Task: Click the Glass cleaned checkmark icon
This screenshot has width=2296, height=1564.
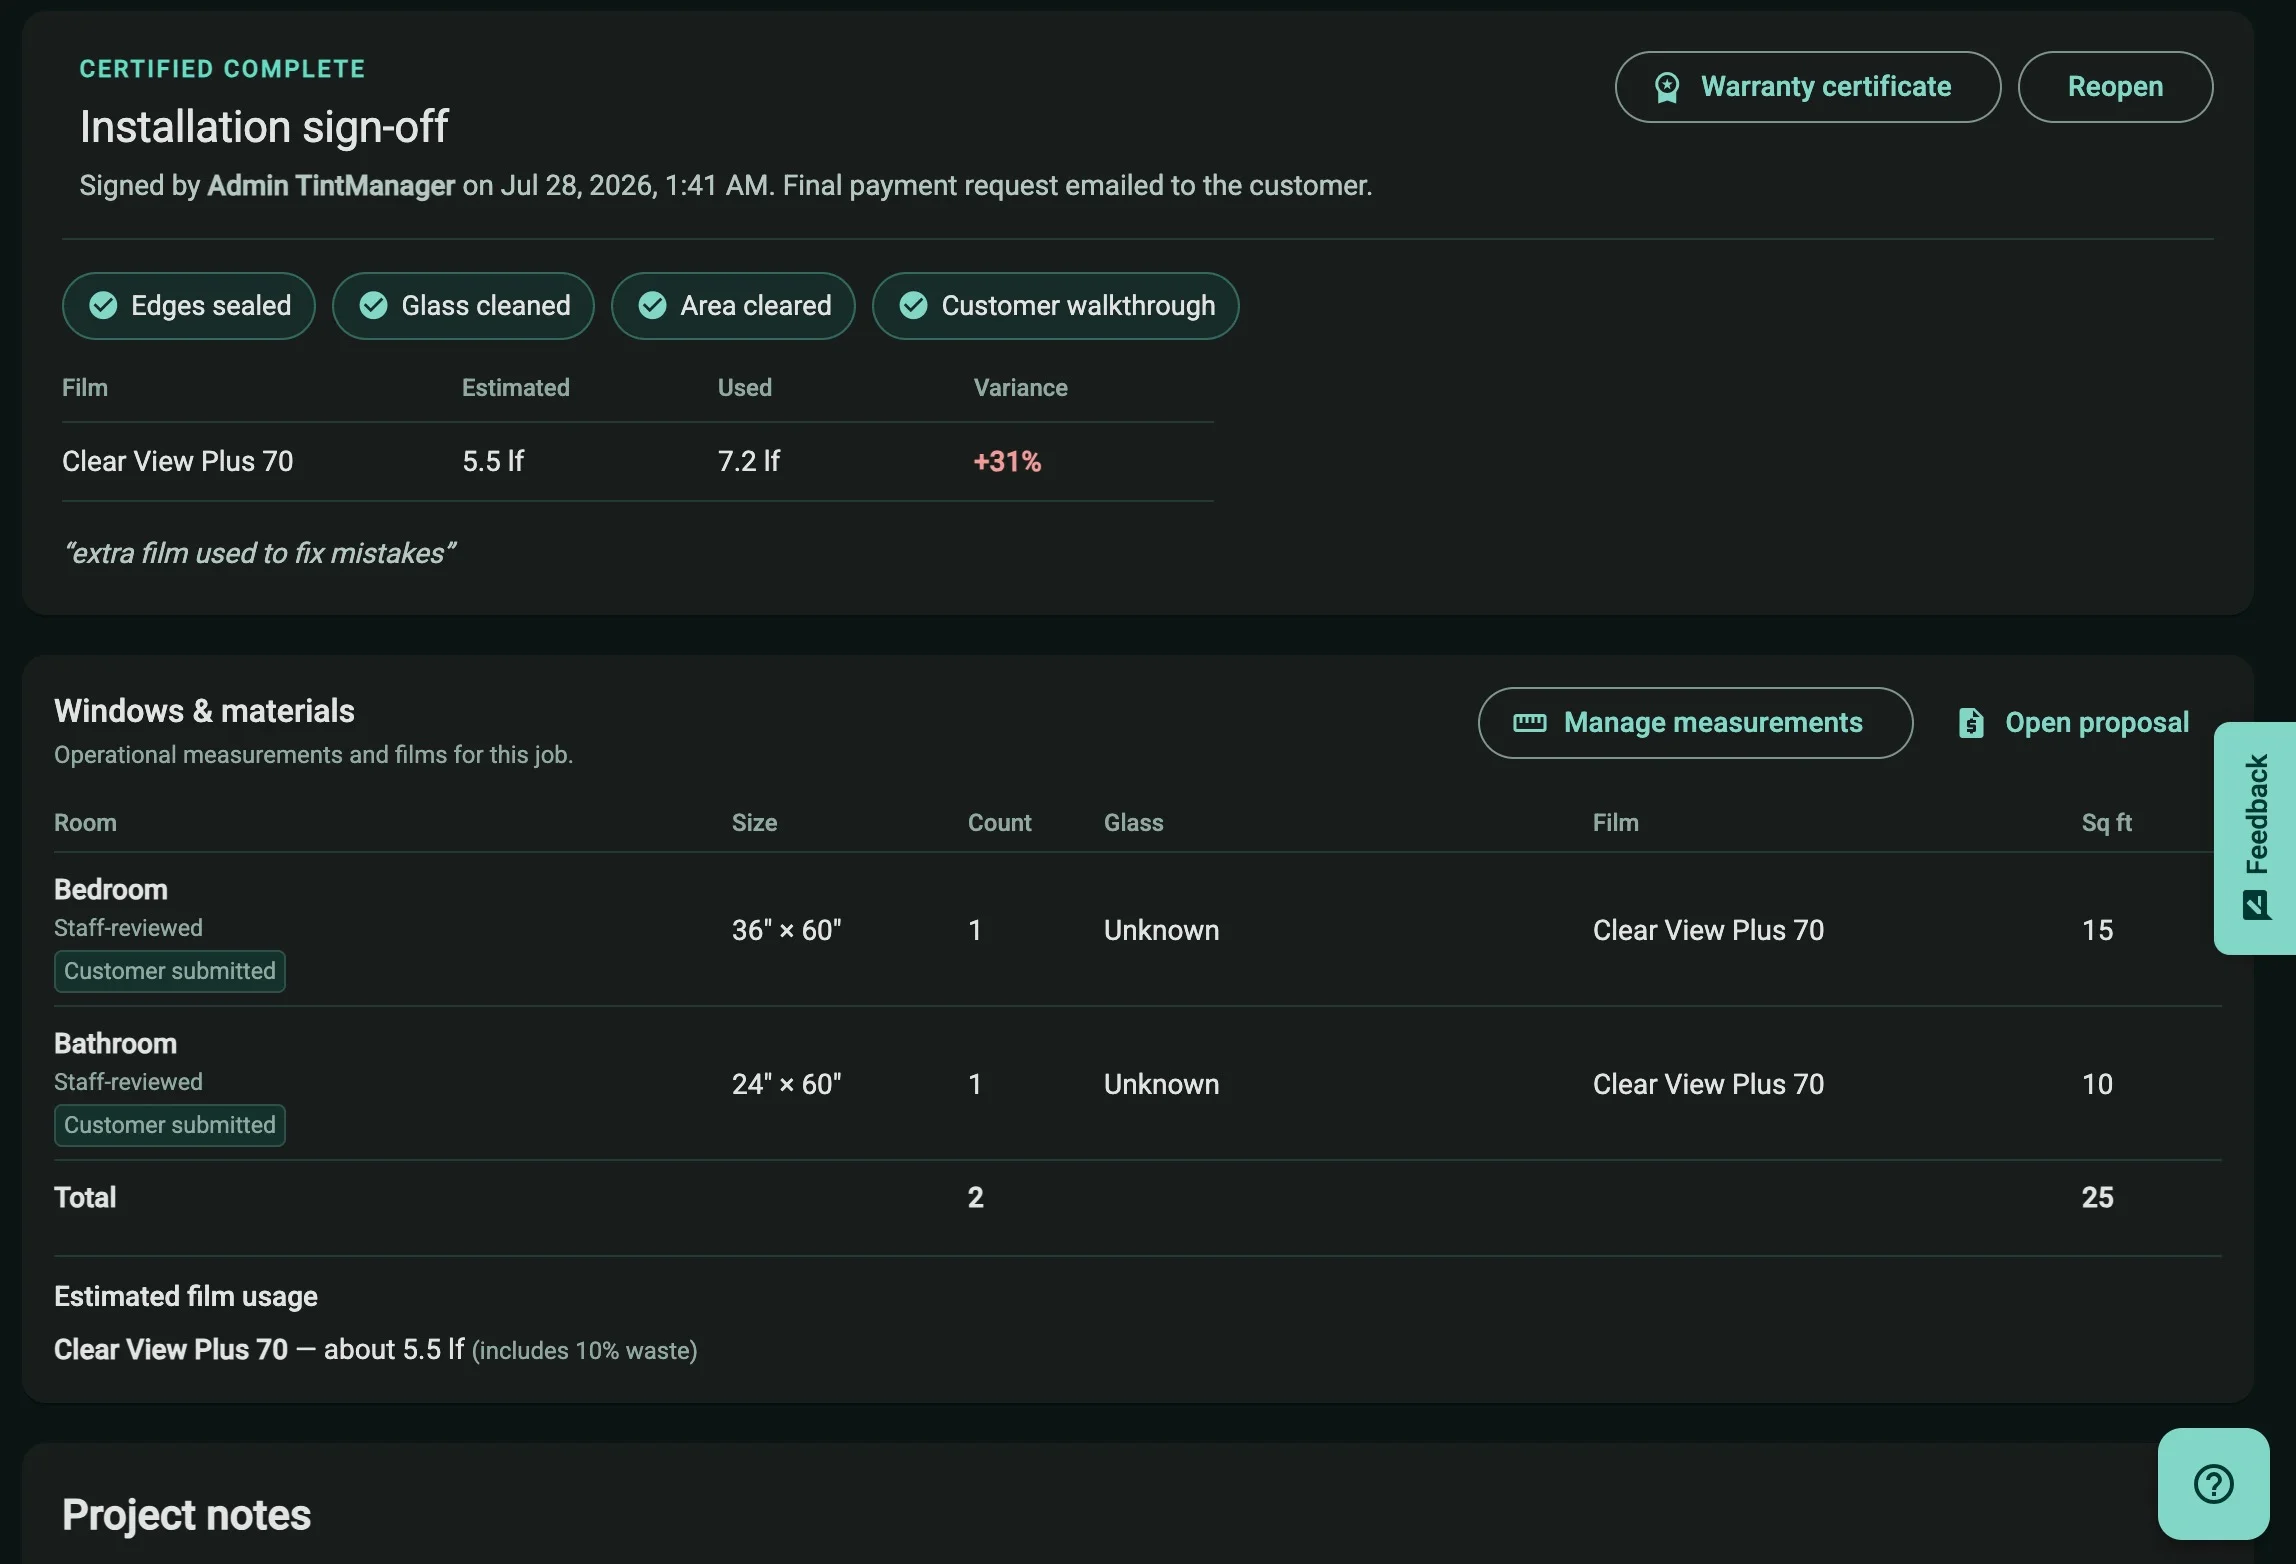Action: pos(373,306)
